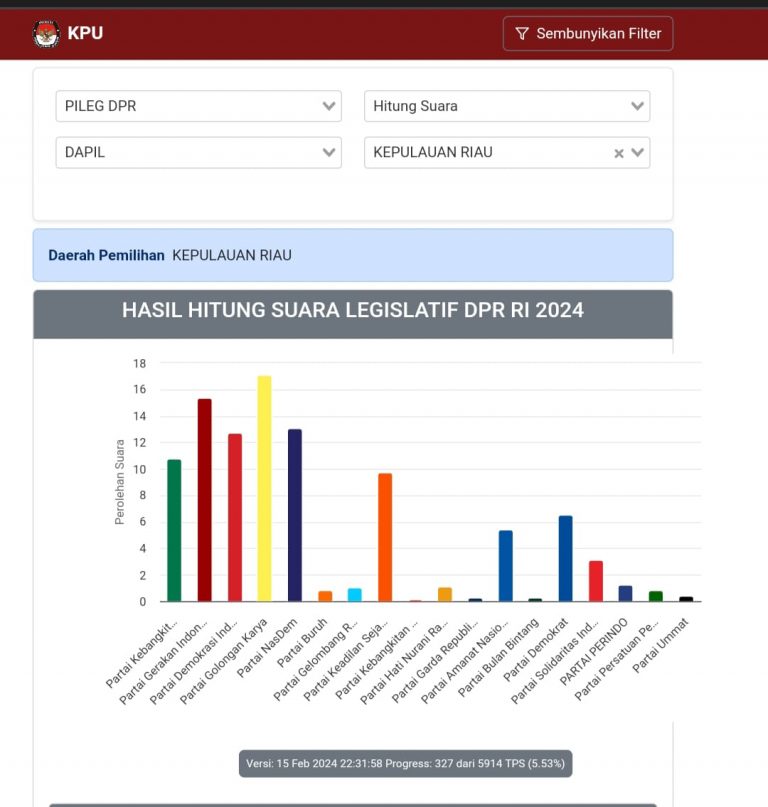Open the DAPIL dropdown

[199, 152]
